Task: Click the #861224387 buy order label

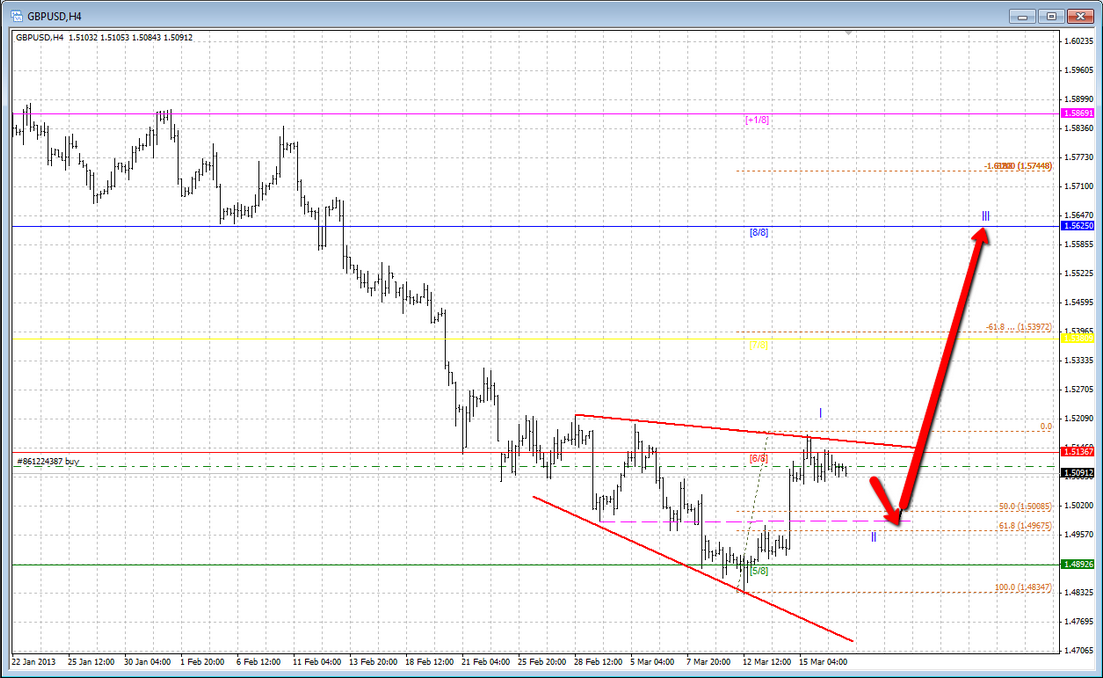Action: pos(47,462)
